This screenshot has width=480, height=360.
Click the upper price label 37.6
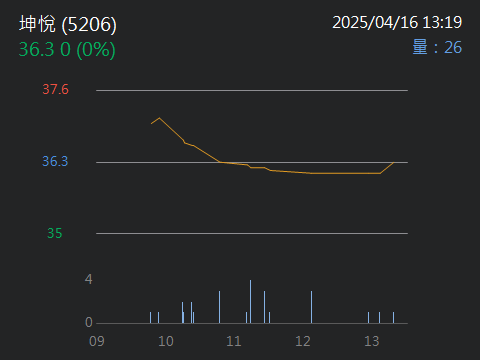point(55,89)
